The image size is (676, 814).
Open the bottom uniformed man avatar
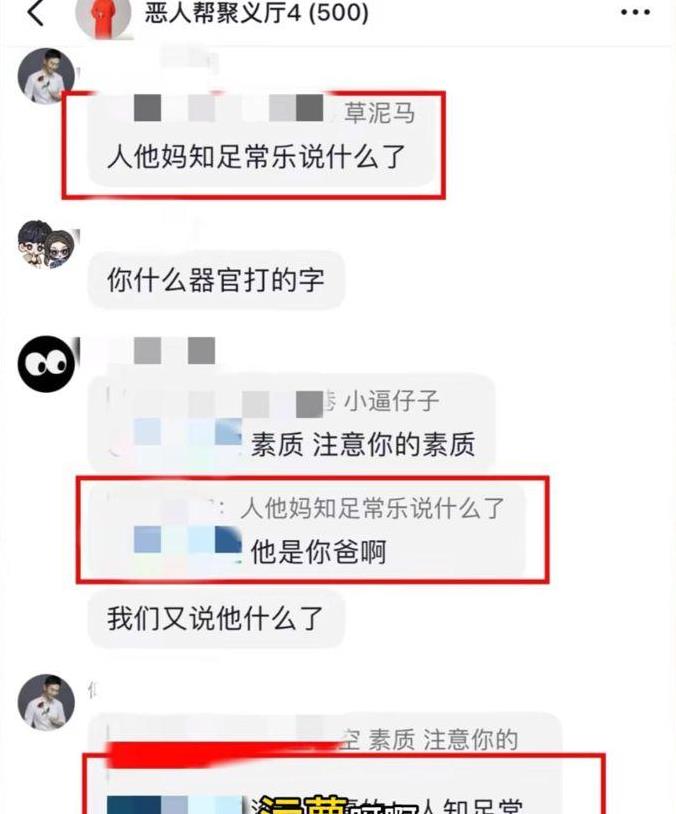point(46,702)
